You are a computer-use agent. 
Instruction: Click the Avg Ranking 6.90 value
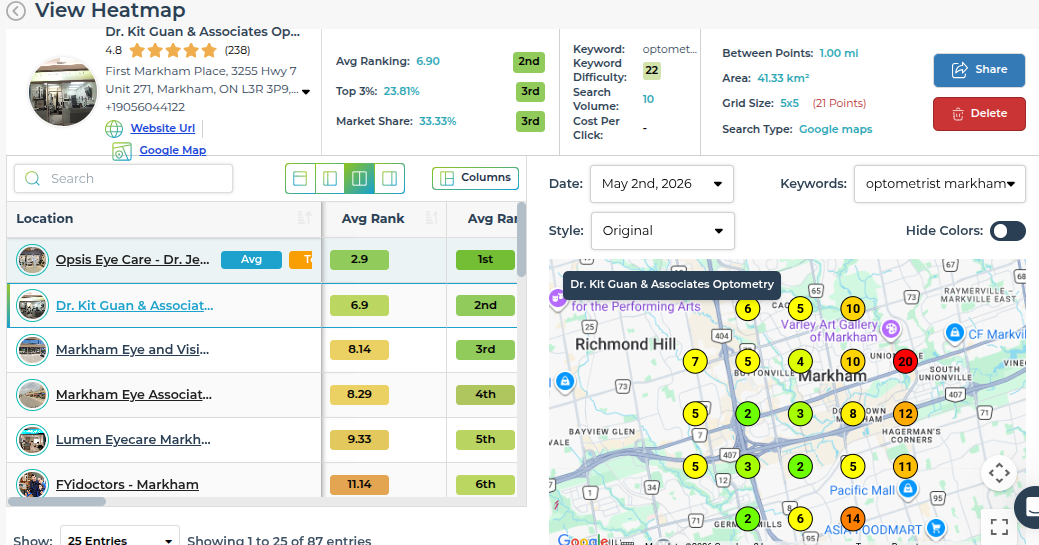click(428, 62)
